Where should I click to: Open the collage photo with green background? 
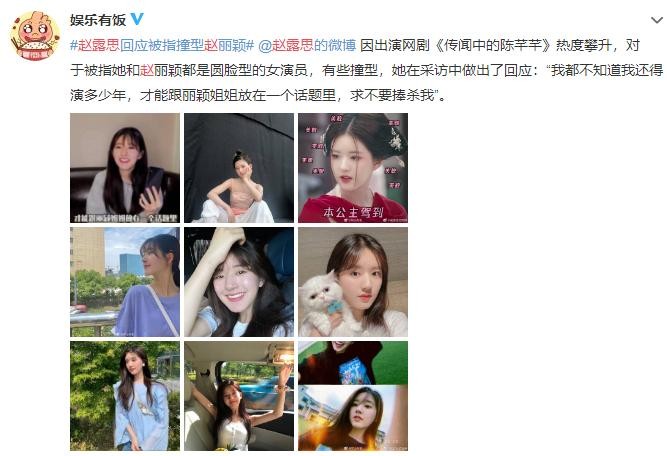[353, 396]
